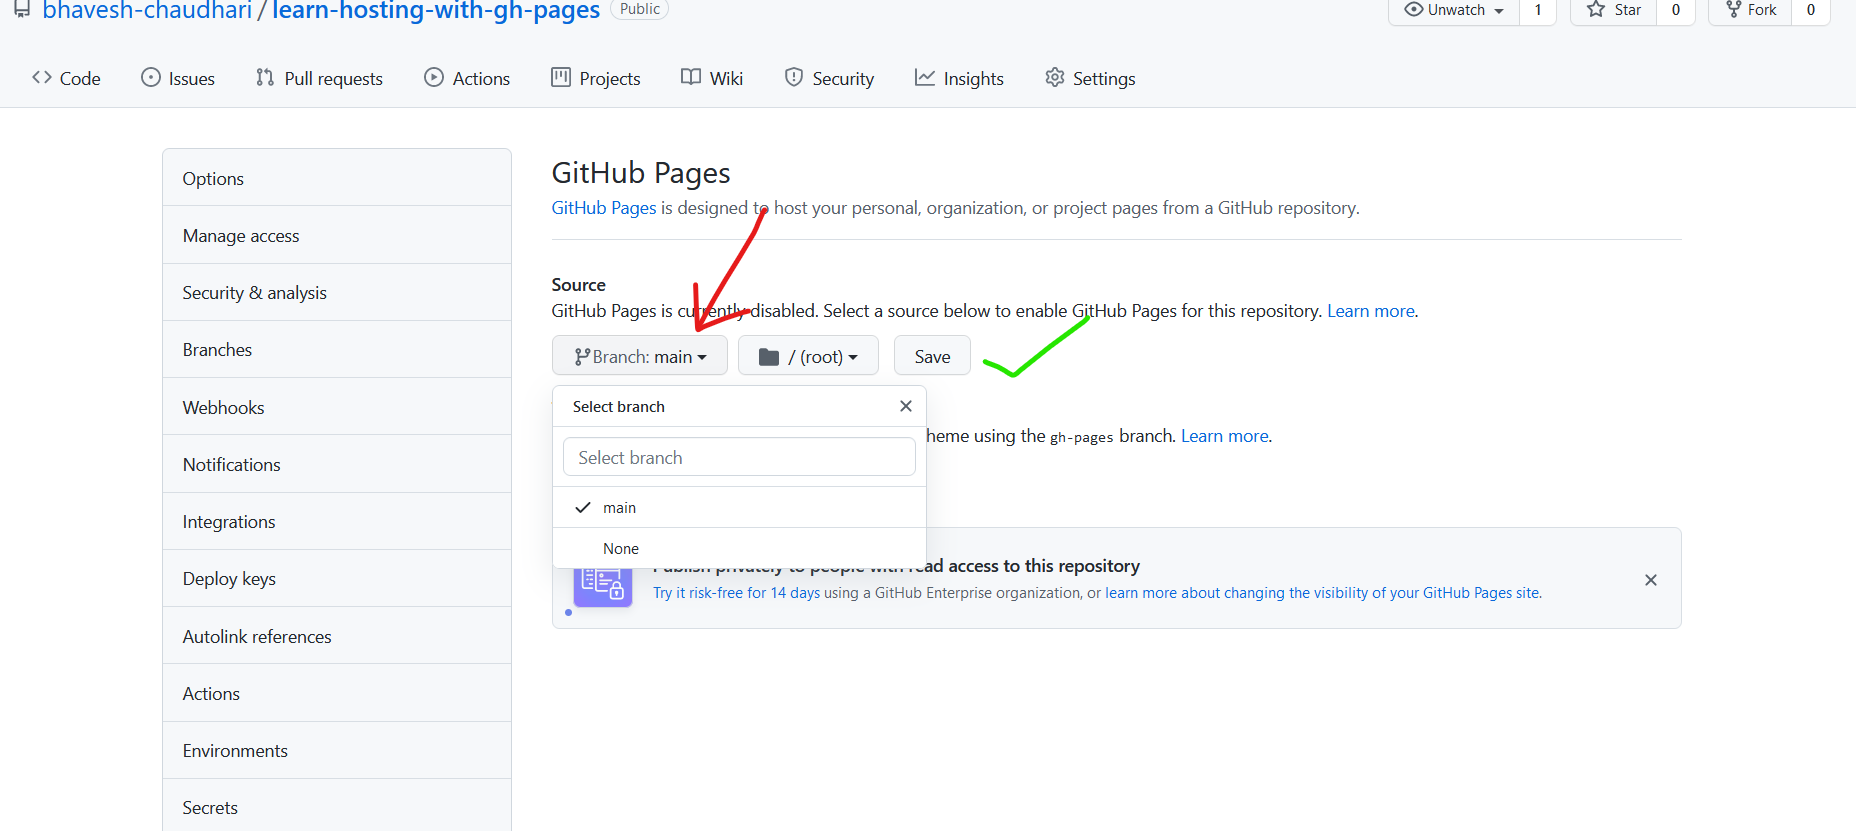Click the Star icon
The width and height of the screenshot is (1856, 831).
click(1596, 9)
